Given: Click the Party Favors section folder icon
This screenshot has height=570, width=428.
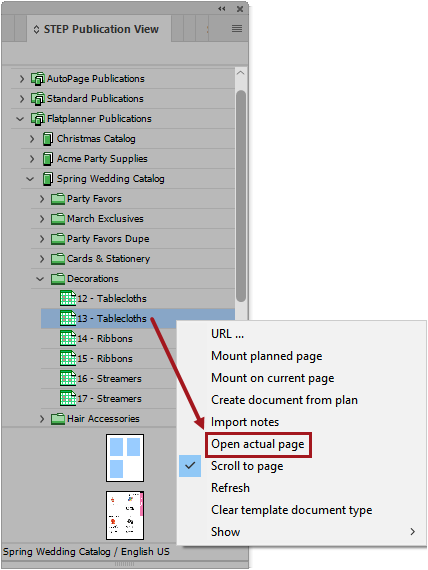Looking at the screenshot, I should tap(58, 199).
